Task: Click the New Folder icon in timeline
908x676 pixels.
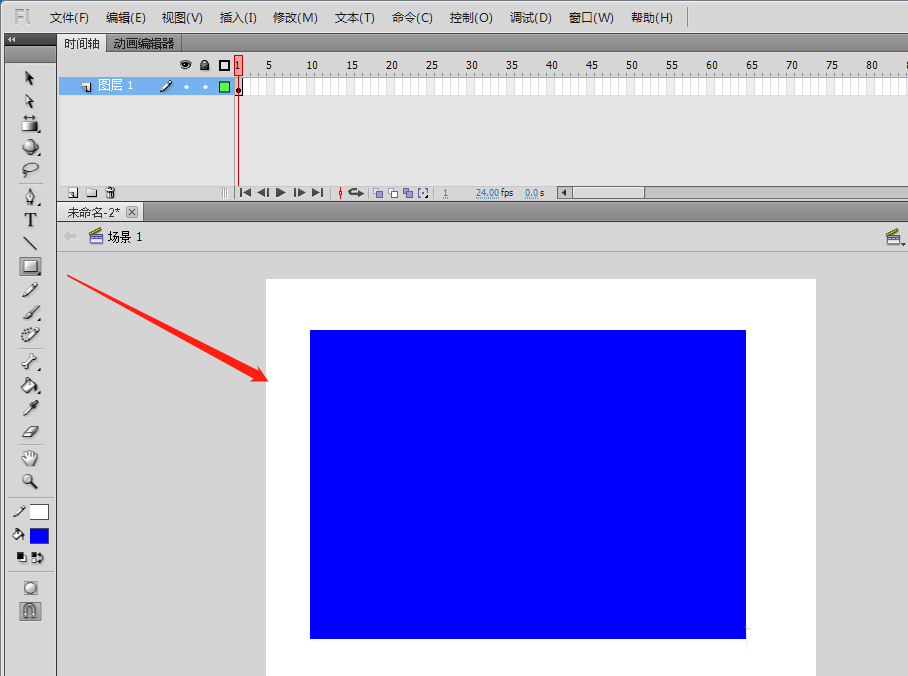Action: pos(91,193)
